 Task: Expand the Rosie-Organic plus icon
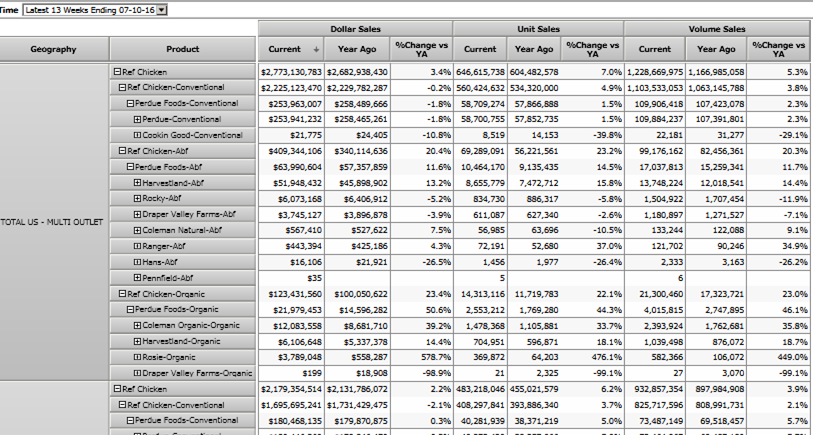coord(137,357)
